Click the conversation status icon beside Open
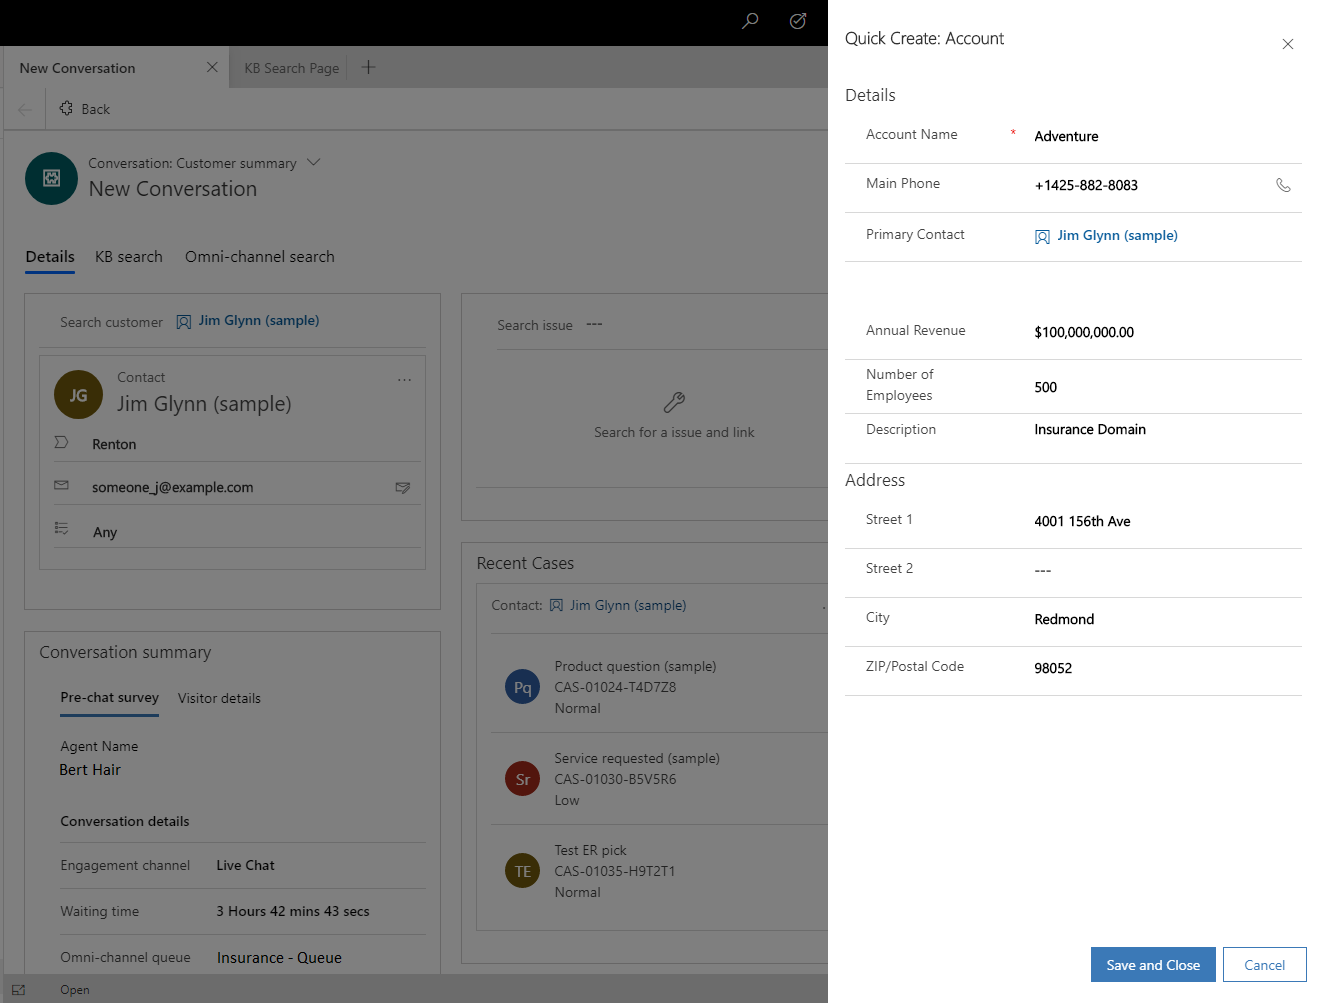1328x1003 pixels. tap(18, 989)
